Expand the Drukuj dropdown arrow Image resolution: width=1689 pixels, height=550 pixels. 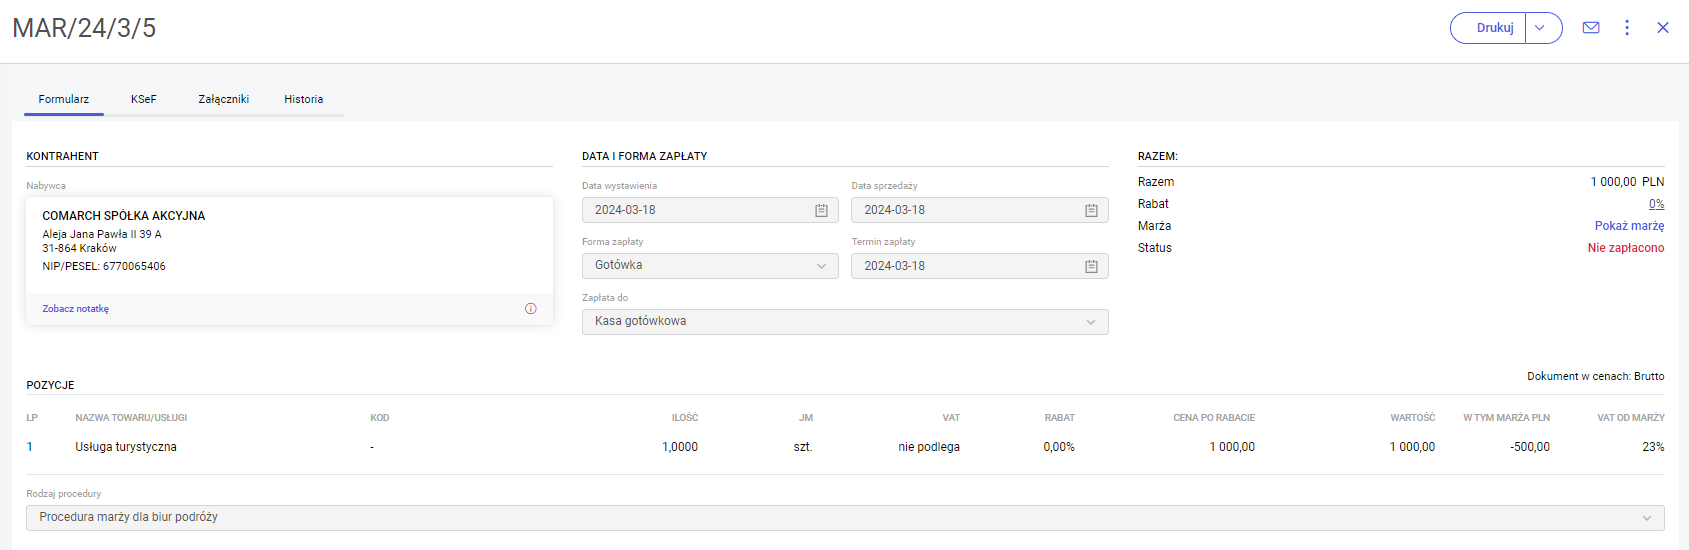point(1541,28)
